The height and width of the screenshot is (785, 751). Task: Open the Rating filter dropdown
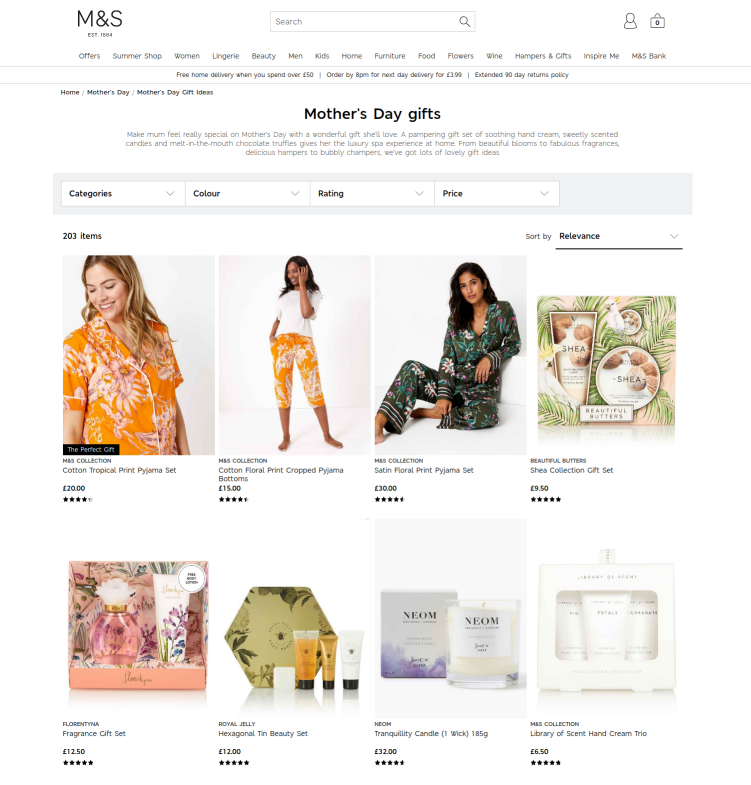(372, 194)
